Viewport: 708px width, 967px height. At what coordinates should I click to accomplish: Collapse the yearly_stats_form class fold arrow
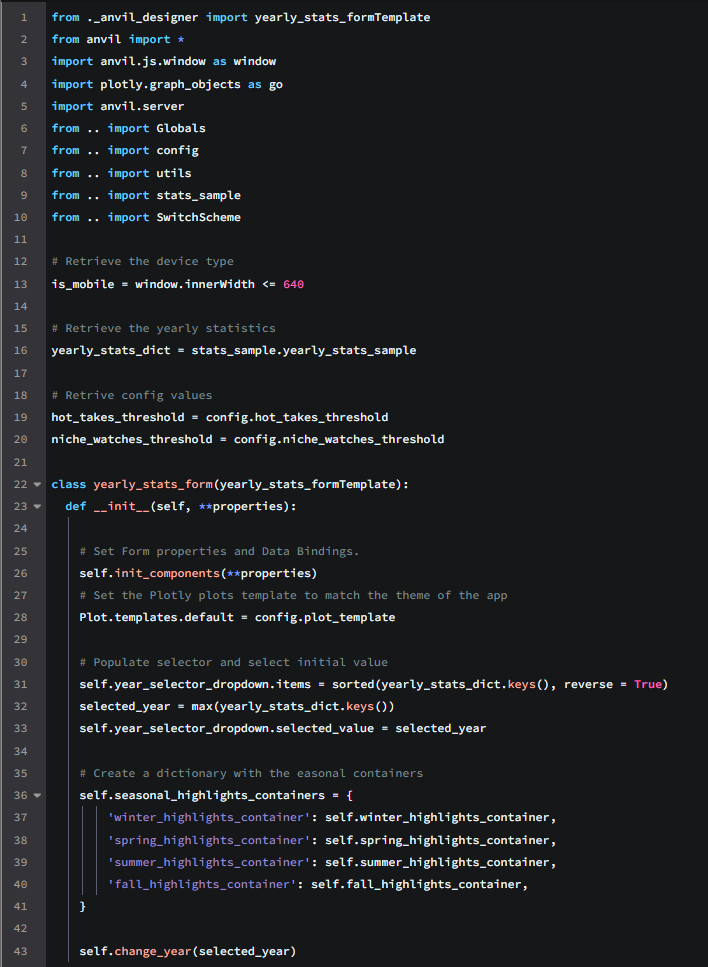tap(37, 485)
